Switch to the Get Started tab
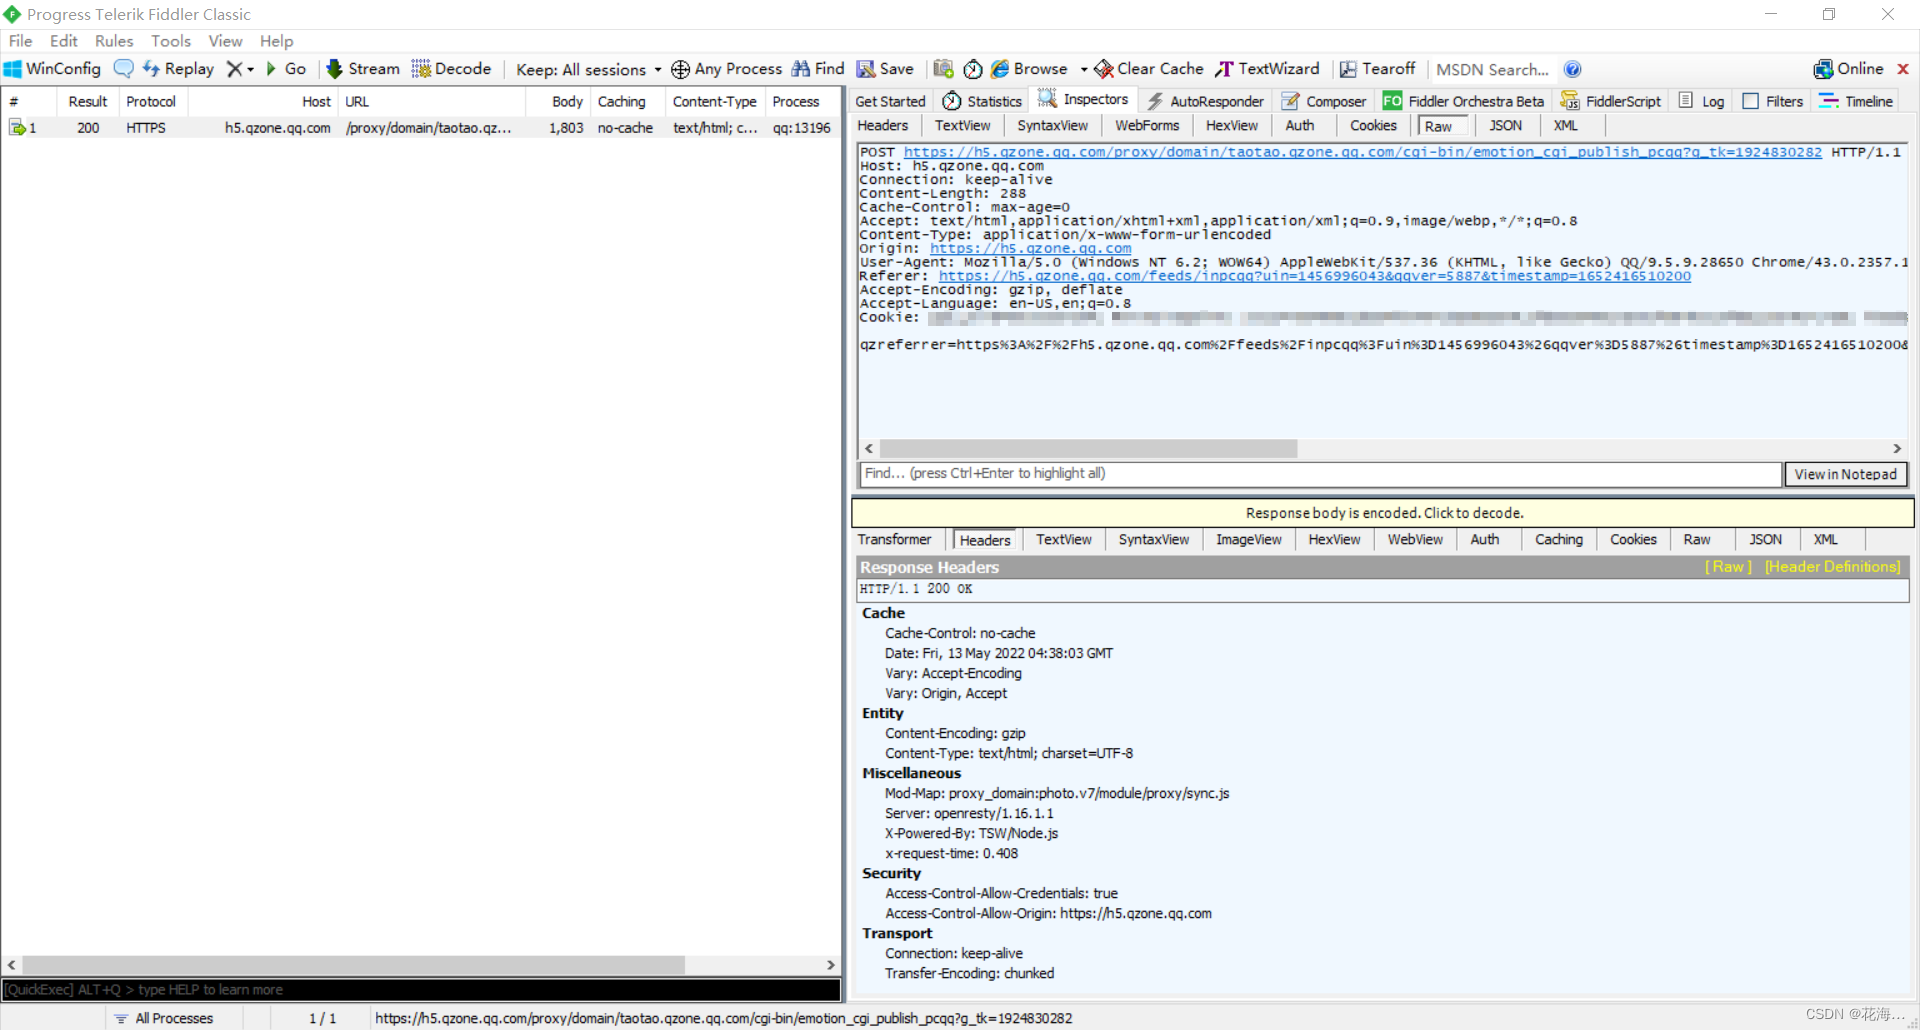This screenshot has height=1030, width=1920. click(890, 101)
